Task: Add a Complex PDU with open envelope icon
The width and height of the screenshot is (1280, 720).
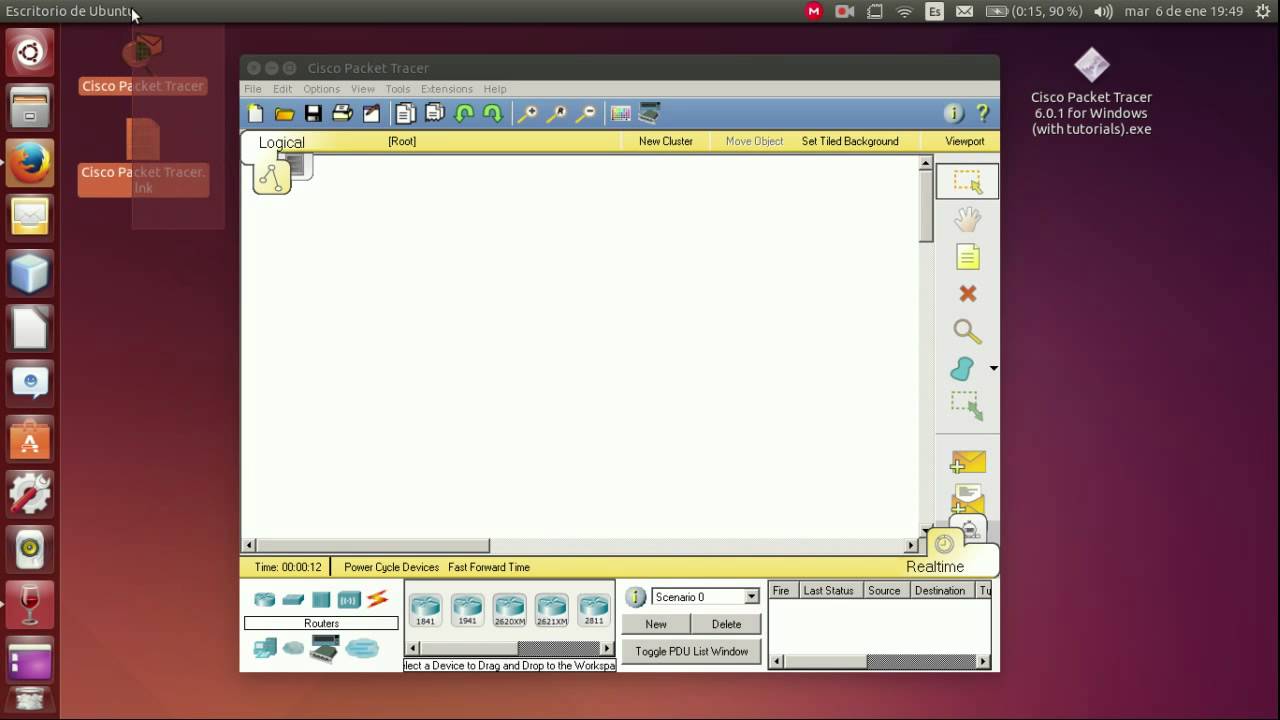Action: tap(968, 498)
